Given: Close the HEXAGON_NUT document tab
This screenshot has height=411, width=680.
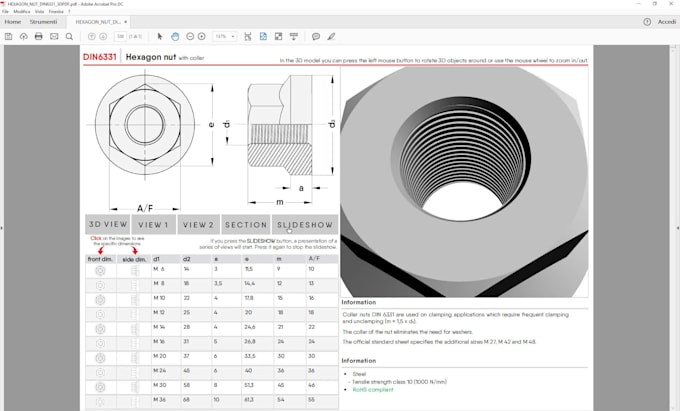Looking at the screenshot, I should [125, 21].
